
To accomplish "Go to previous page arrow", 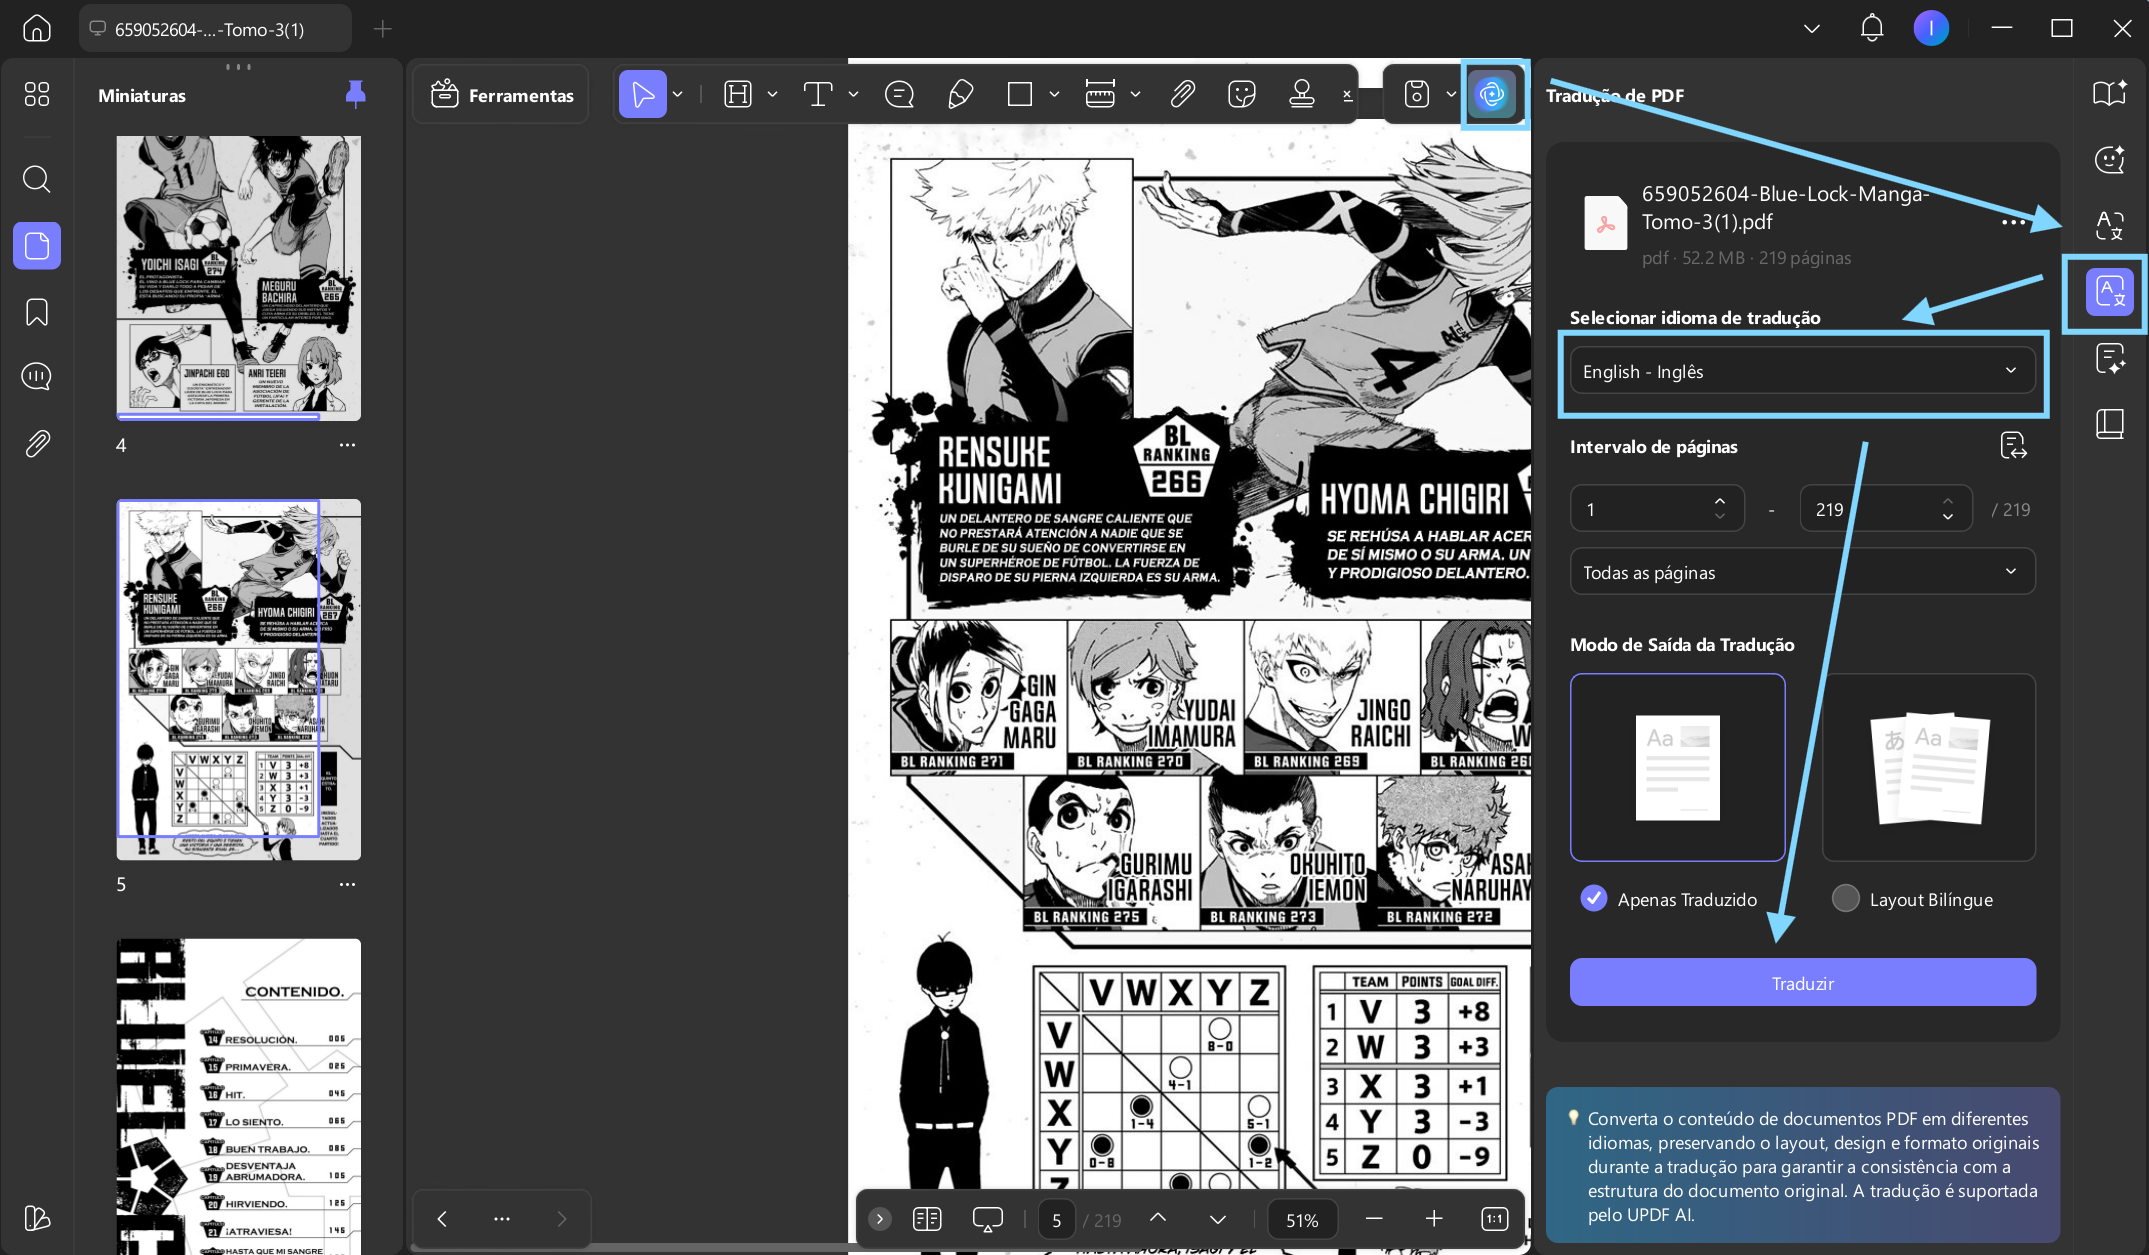I will point(1158,1218).
